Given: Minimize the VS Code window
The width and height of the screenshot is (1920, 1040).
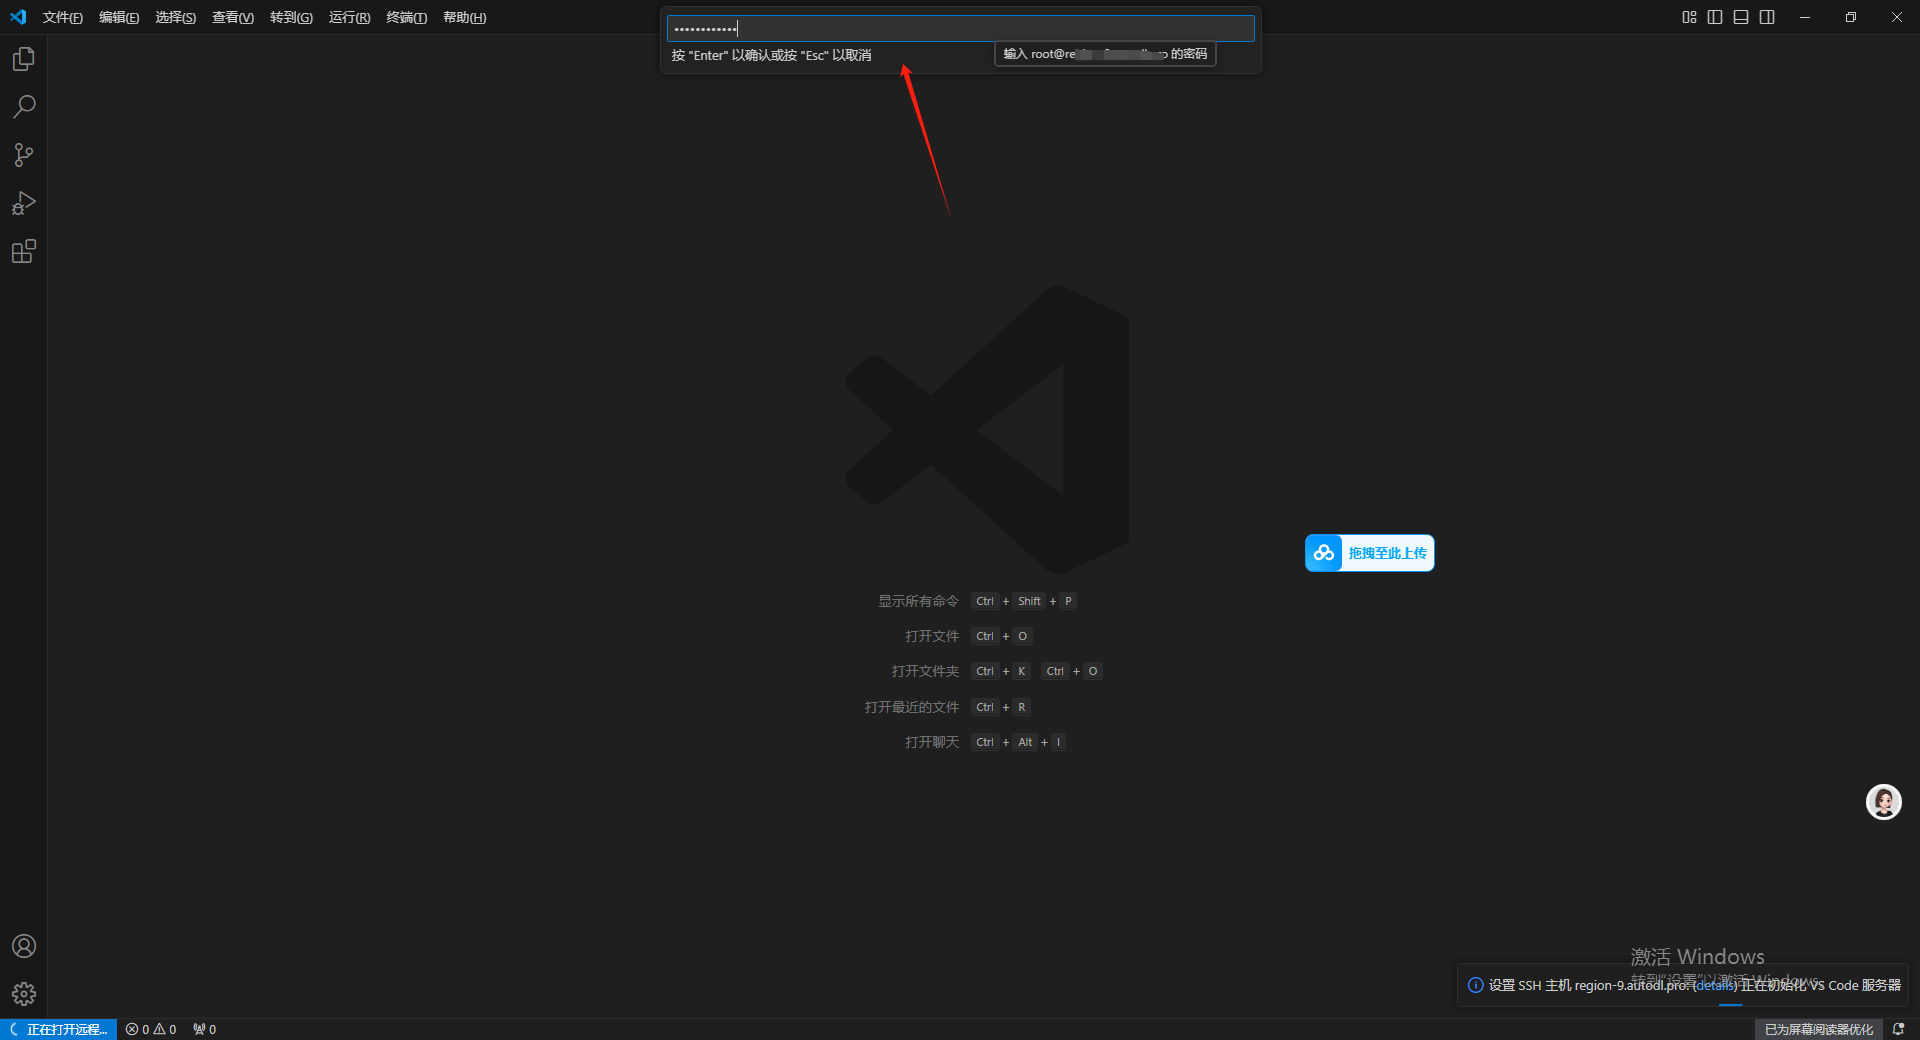Looking at the screenshot, I should point(1805,17).
